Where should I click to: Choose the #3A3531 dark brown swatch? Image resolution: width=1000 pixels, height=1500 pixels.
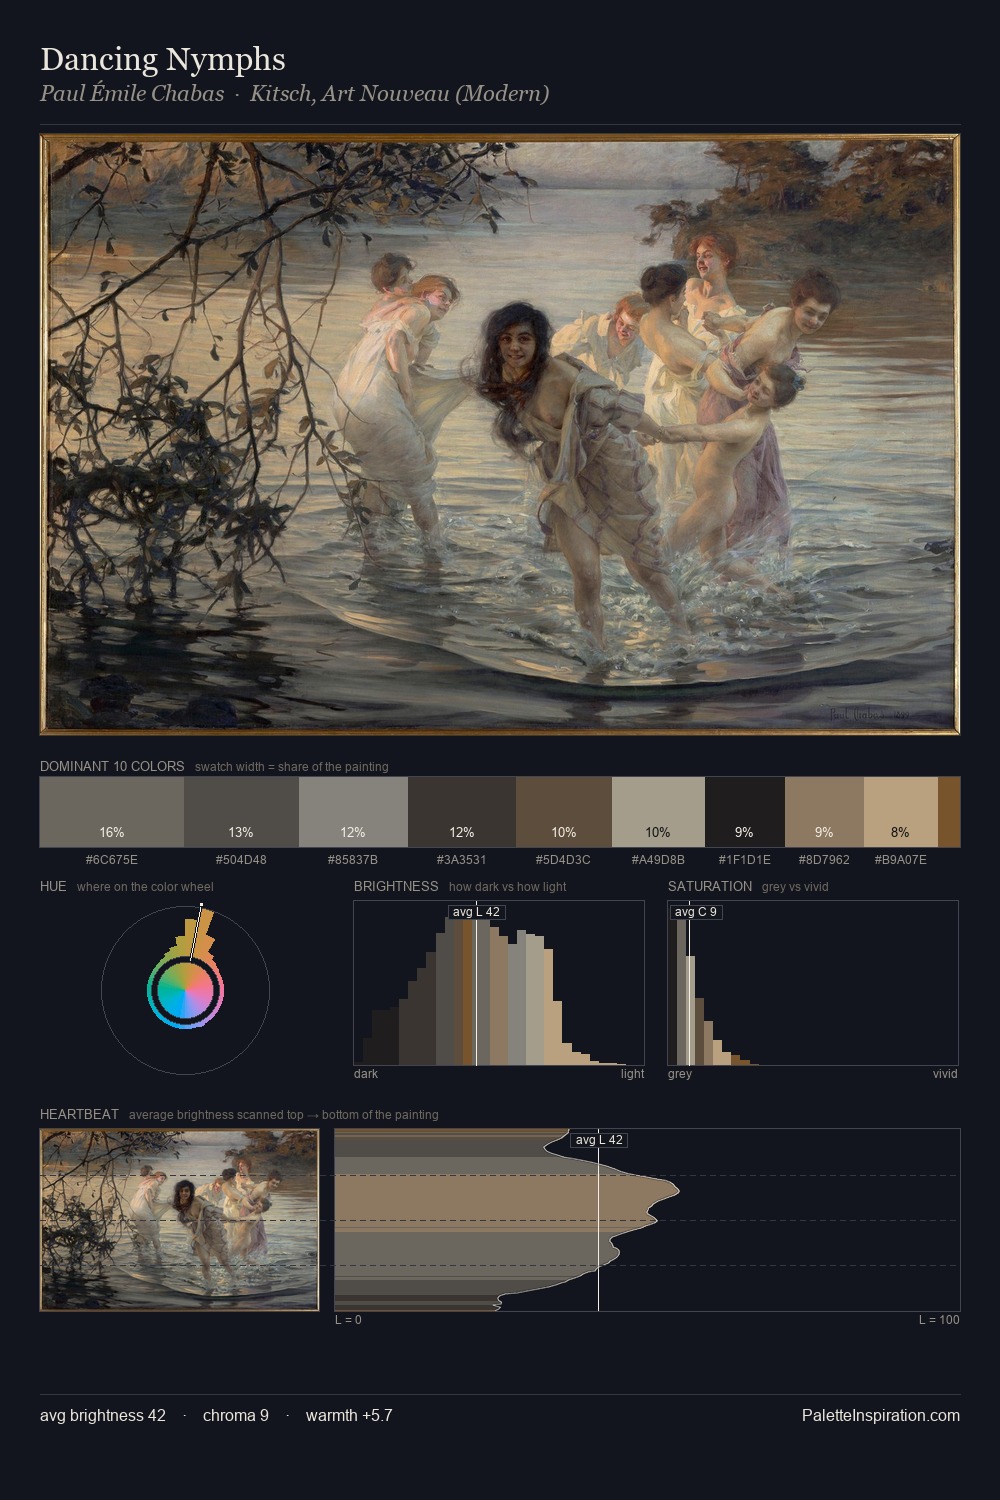click(x=462, y=812)
